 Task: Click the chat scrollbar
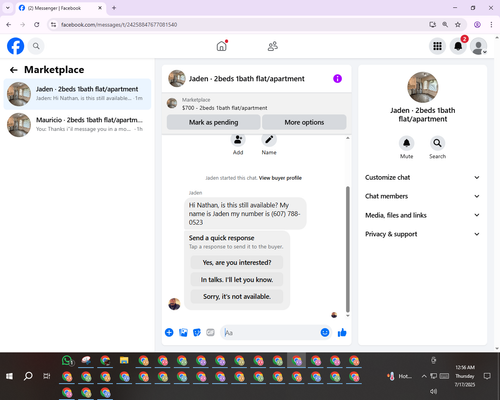tap(348, 249)
